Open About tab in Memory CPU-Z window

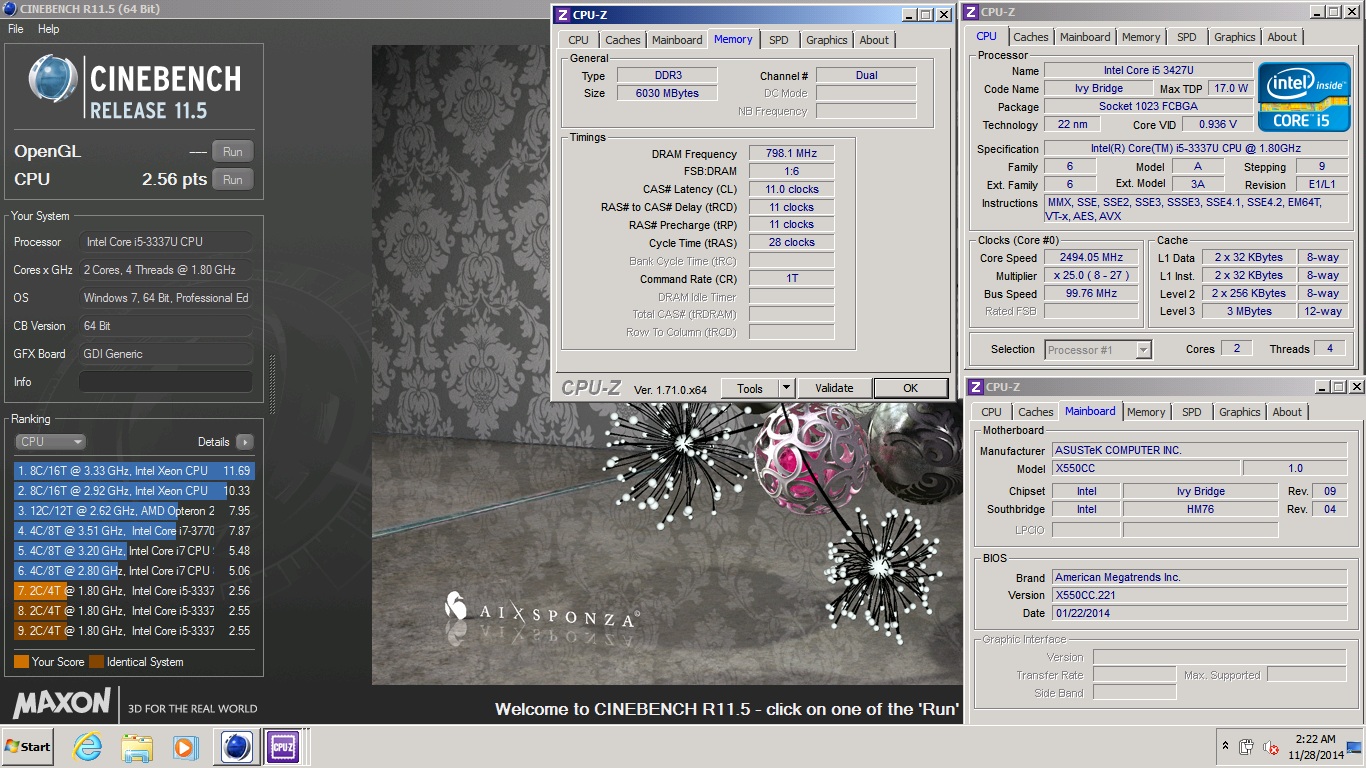[874, 40]
